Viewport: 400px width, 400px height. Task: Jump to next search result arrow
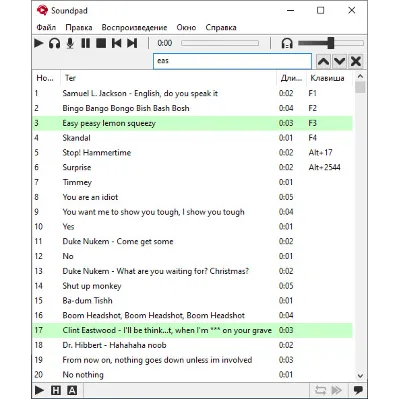pyautogui.click(x=339, y=61)
